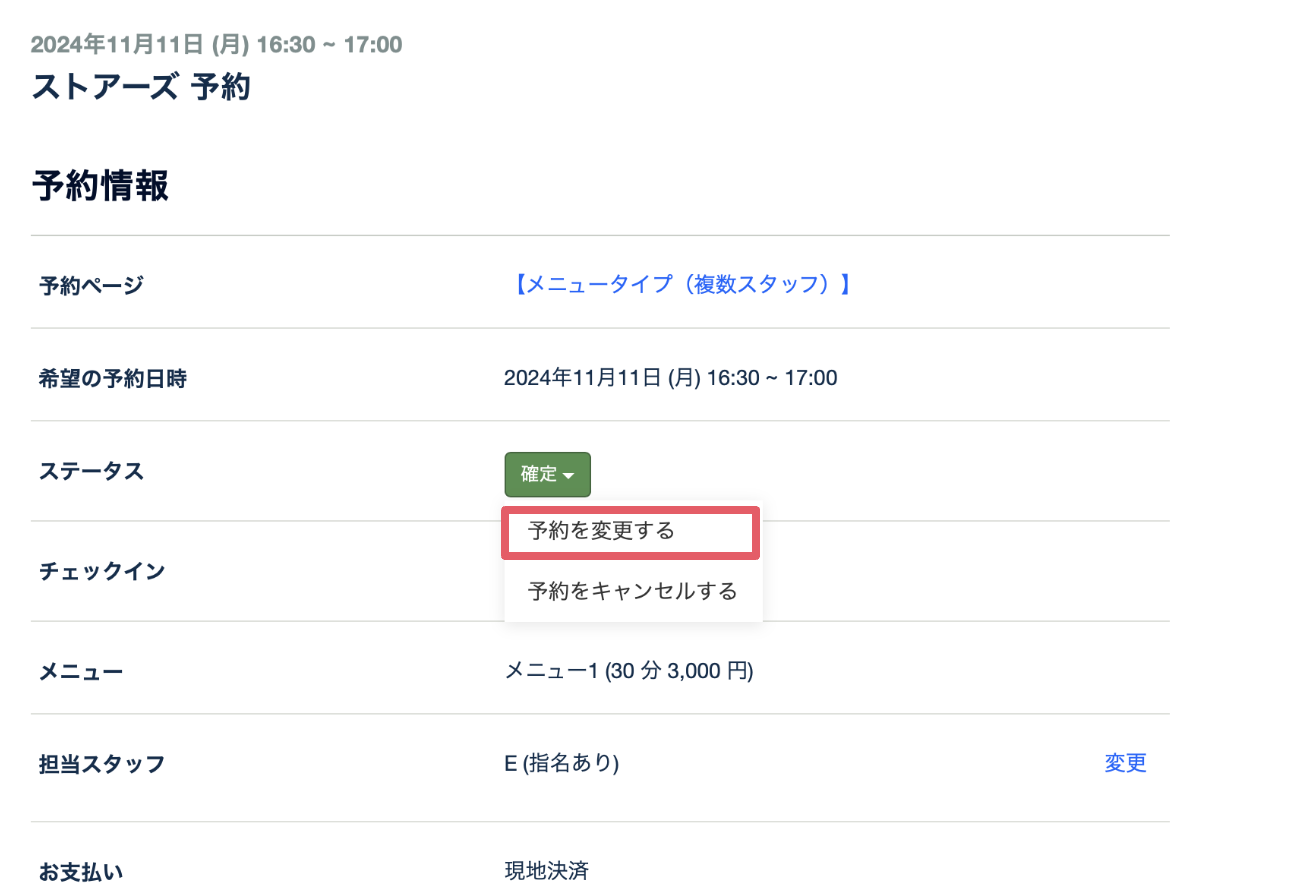The width and height of the screenshot is (1304, 892).
Task: Click the 予約ページ row label
Action: click(91, 286)
